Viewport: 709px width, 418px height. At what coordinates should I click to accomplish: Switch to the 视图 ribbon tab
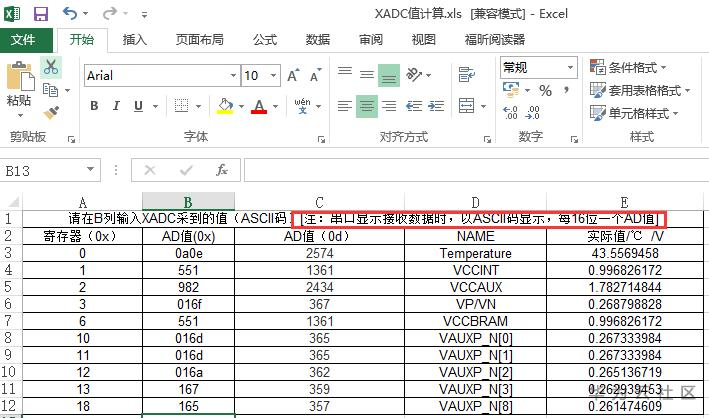tap(423, 40)
